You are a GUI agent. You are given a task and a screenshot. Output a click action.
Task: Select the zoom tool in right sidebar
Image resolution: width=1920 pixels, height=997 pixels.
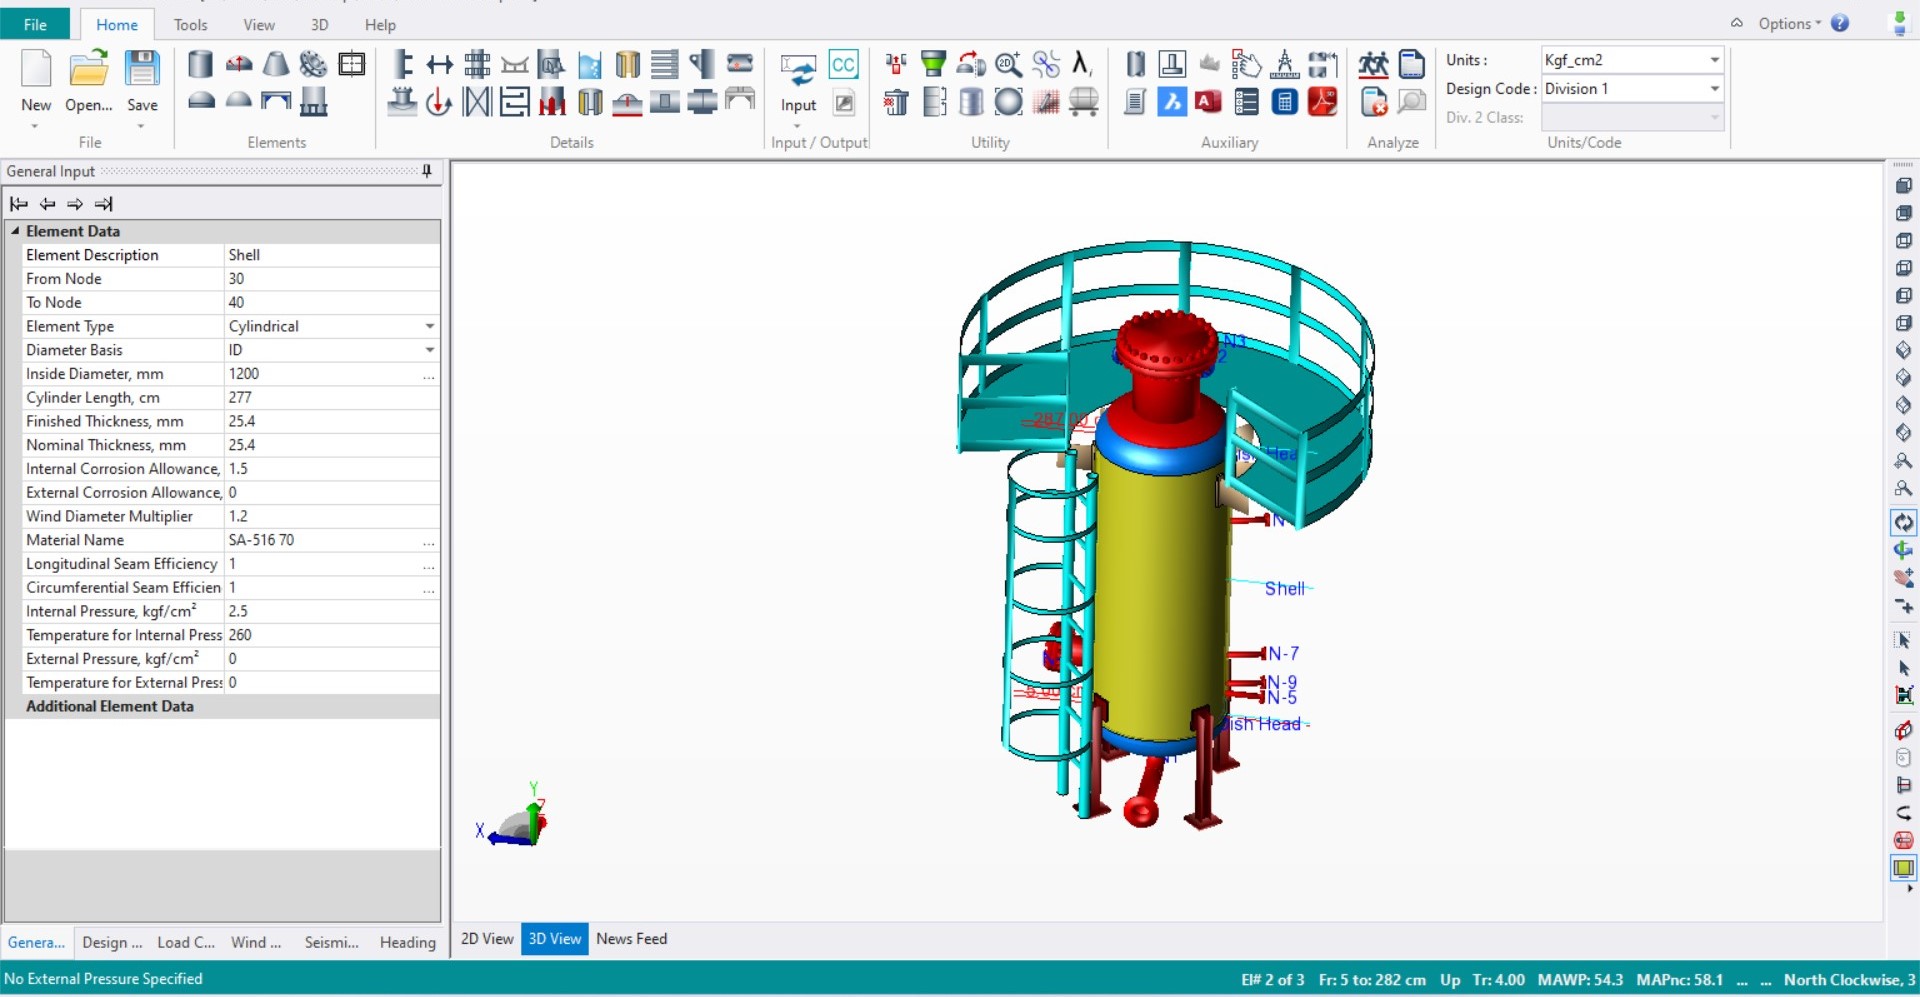coord(1904,461)
